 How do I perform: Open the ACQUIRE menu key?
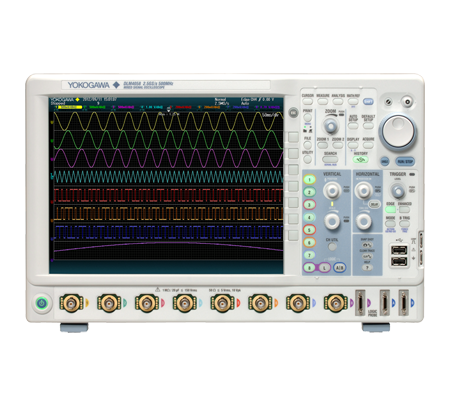368,145
